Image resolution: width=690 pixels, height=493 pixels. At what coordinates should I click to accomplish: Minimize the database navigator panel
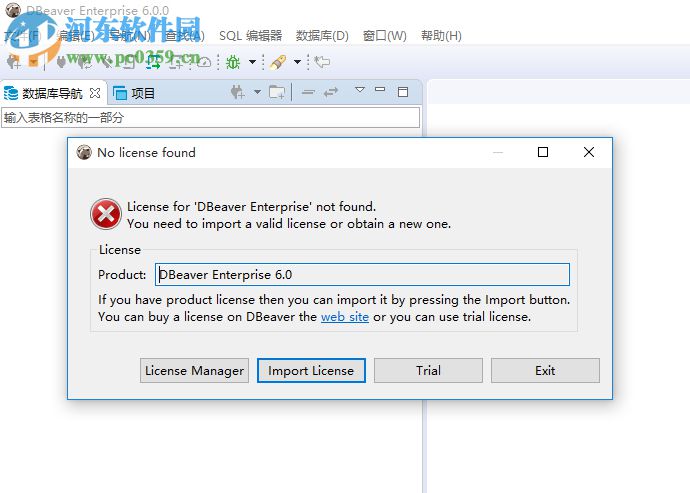[x=380, y=89]
